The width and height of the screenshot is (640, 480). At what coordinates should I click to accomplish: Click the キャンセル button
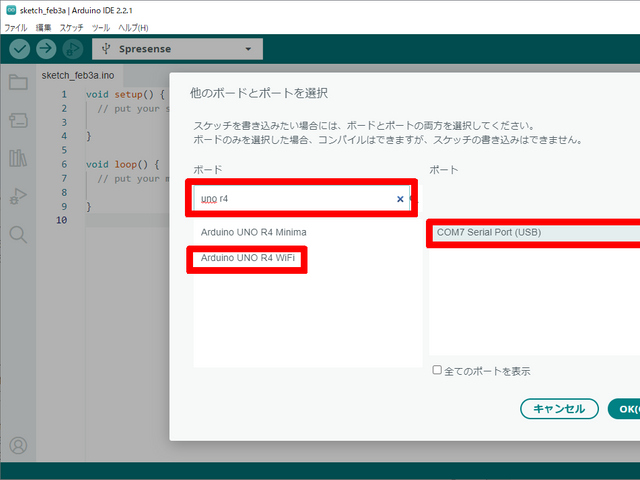click(x=559, y=409)
